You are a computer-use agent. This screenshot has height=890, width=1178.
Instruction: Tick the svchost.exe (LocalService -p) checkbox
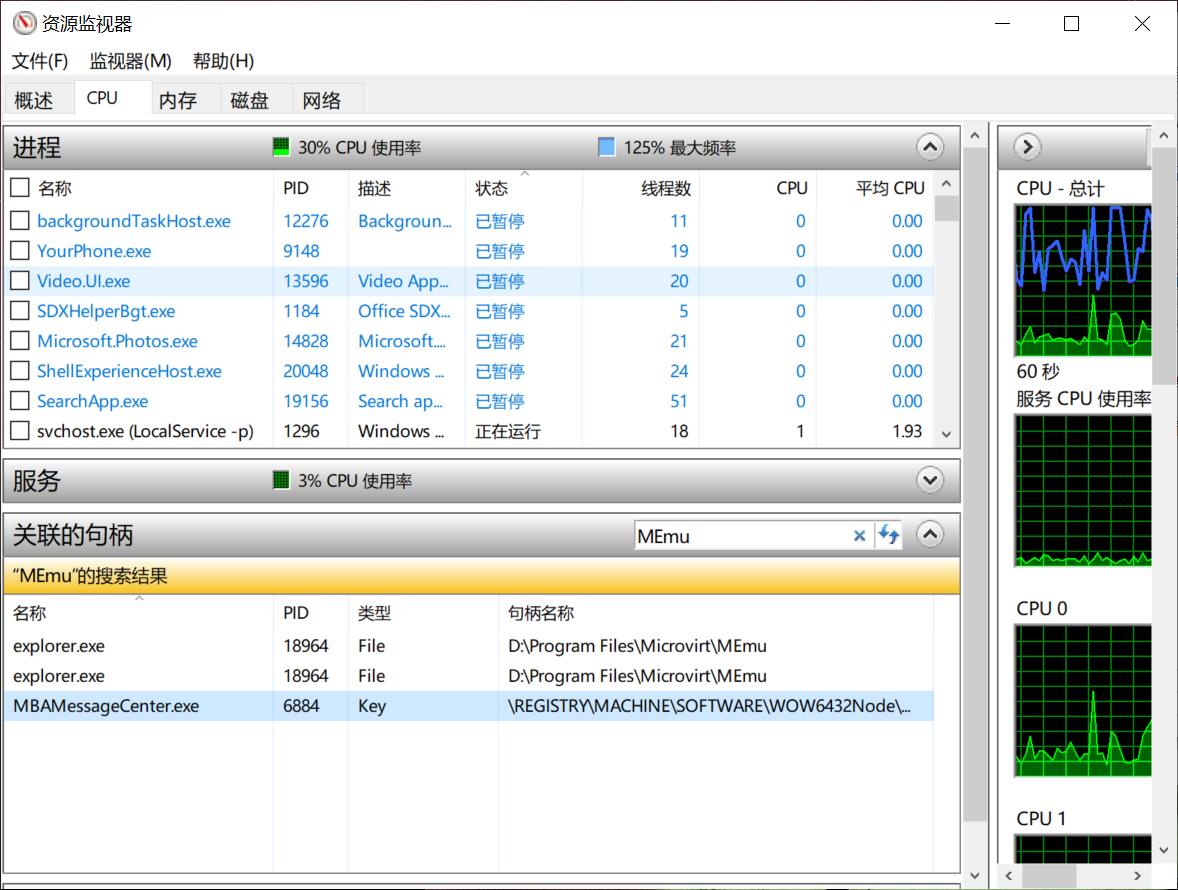pyautogui.click(x=20, y=431)
